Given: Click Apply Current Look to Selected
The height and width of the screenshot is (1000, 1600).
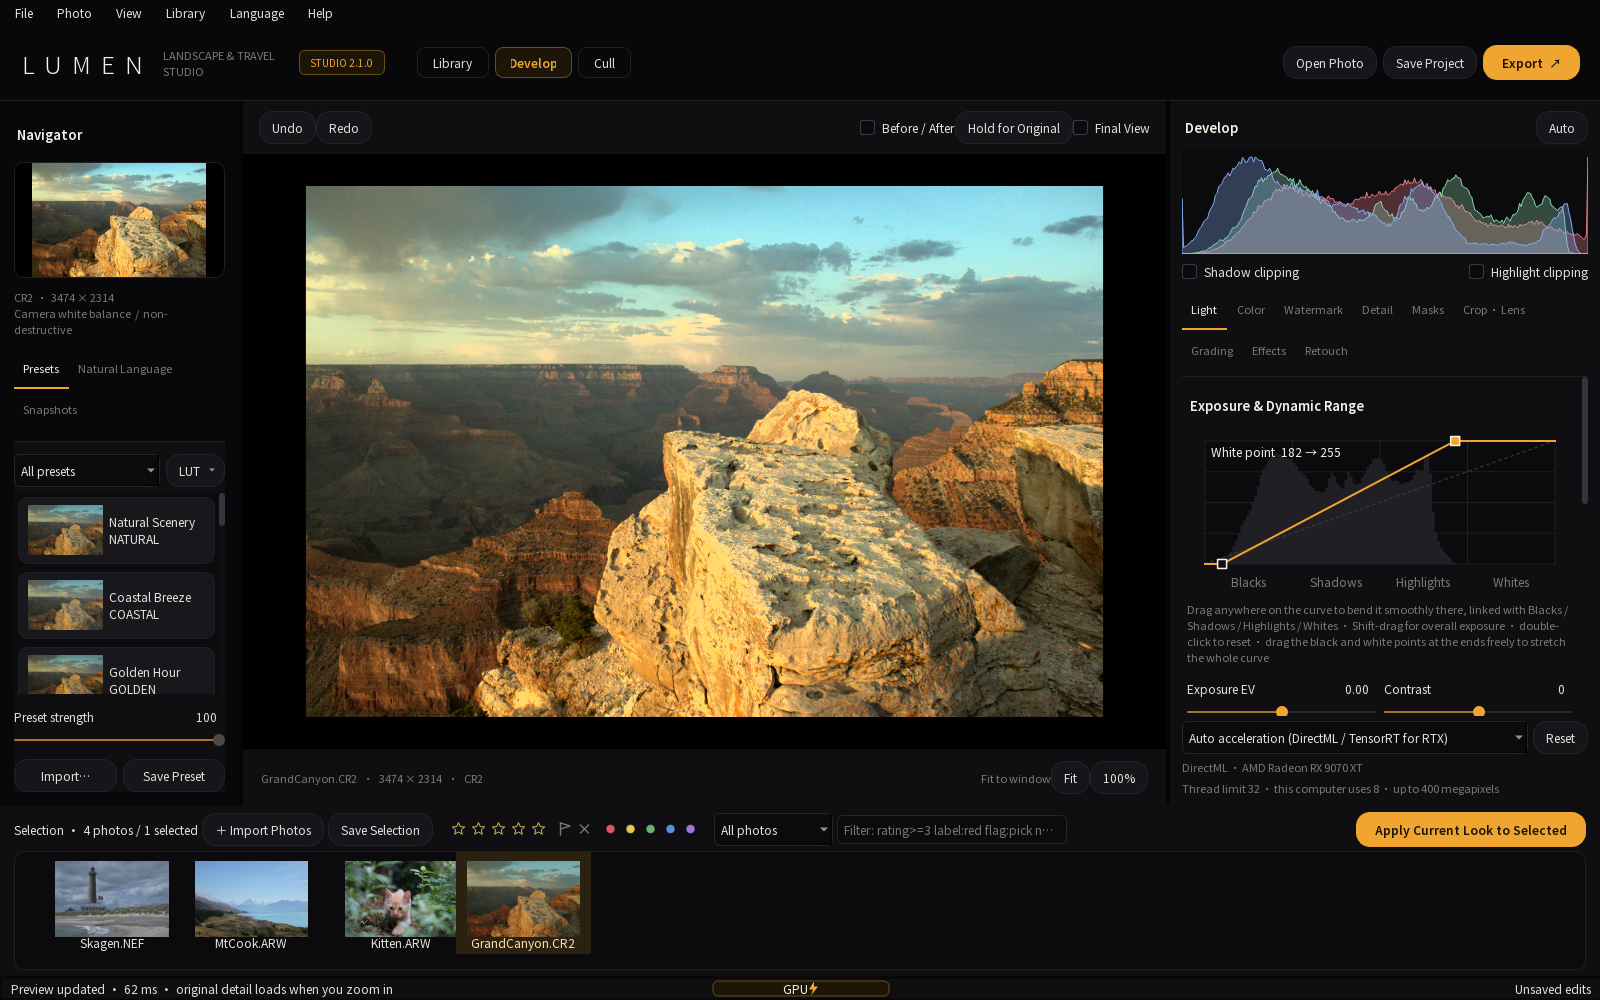Looking at the screenshot, I should click(1470, 830).
